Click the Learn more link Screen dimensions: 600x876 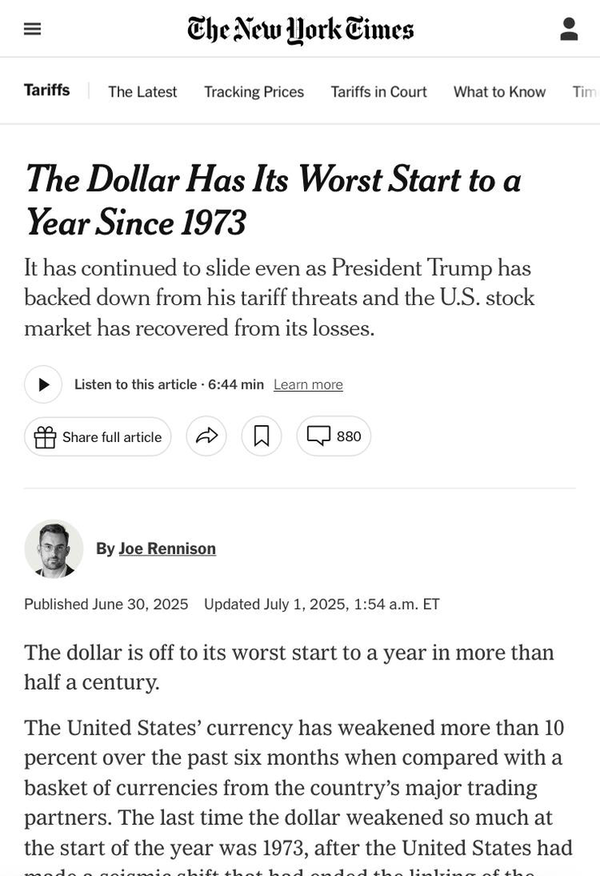tap(308, 385)
